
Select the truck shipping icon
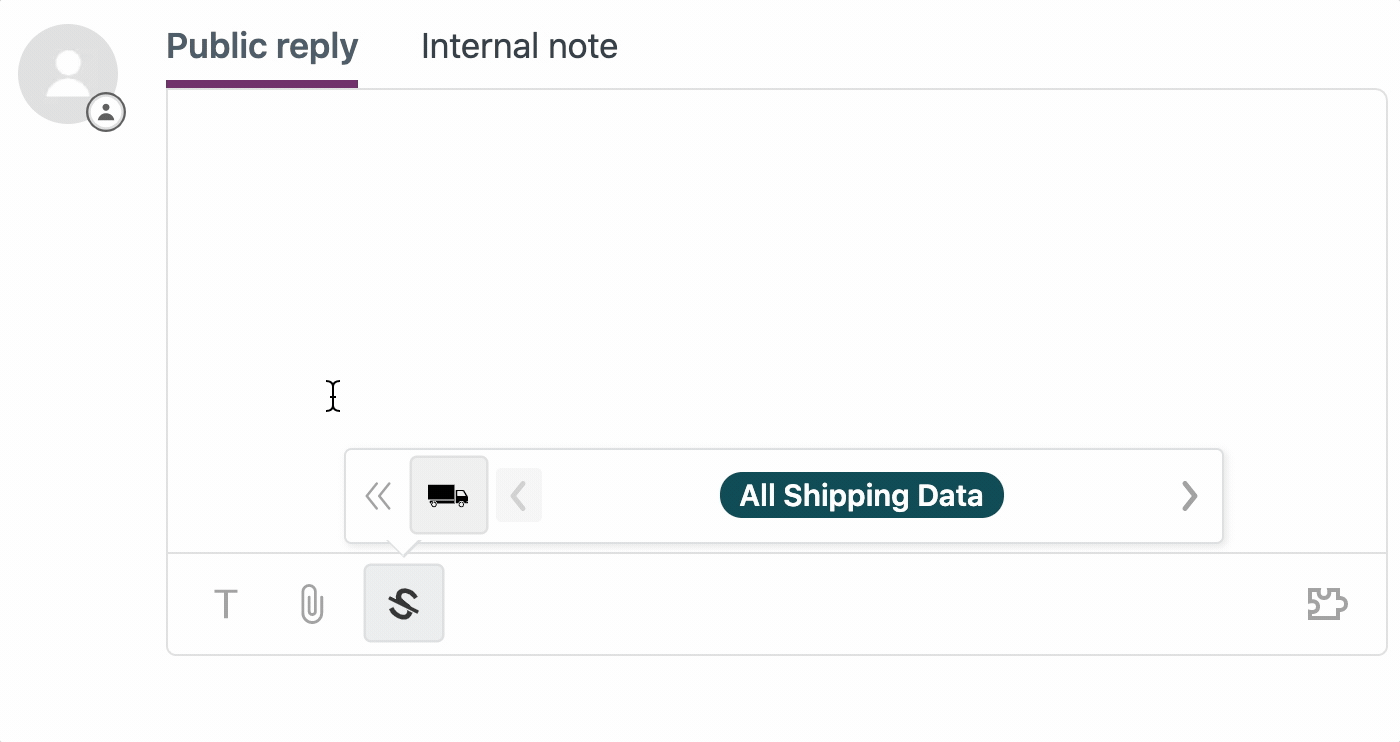point(449,495)
